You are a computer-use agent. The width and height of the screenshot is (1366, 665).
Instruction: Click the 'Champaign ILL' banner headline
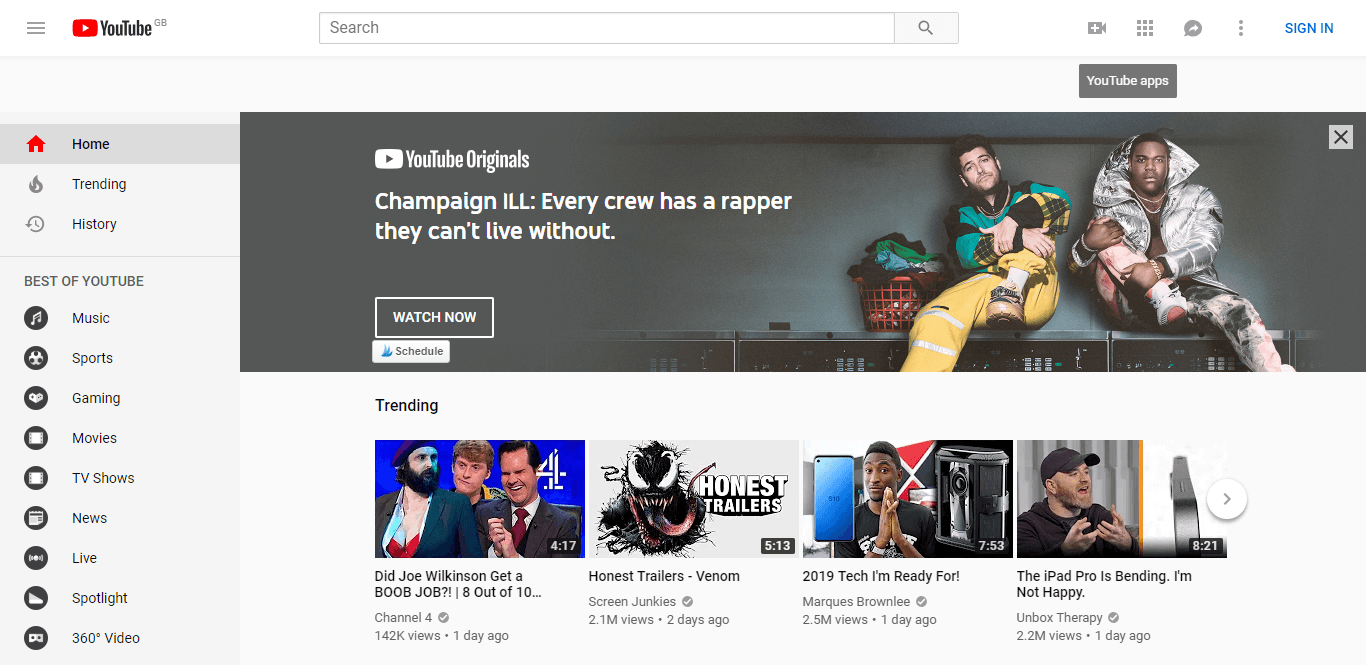pos(583,216)
